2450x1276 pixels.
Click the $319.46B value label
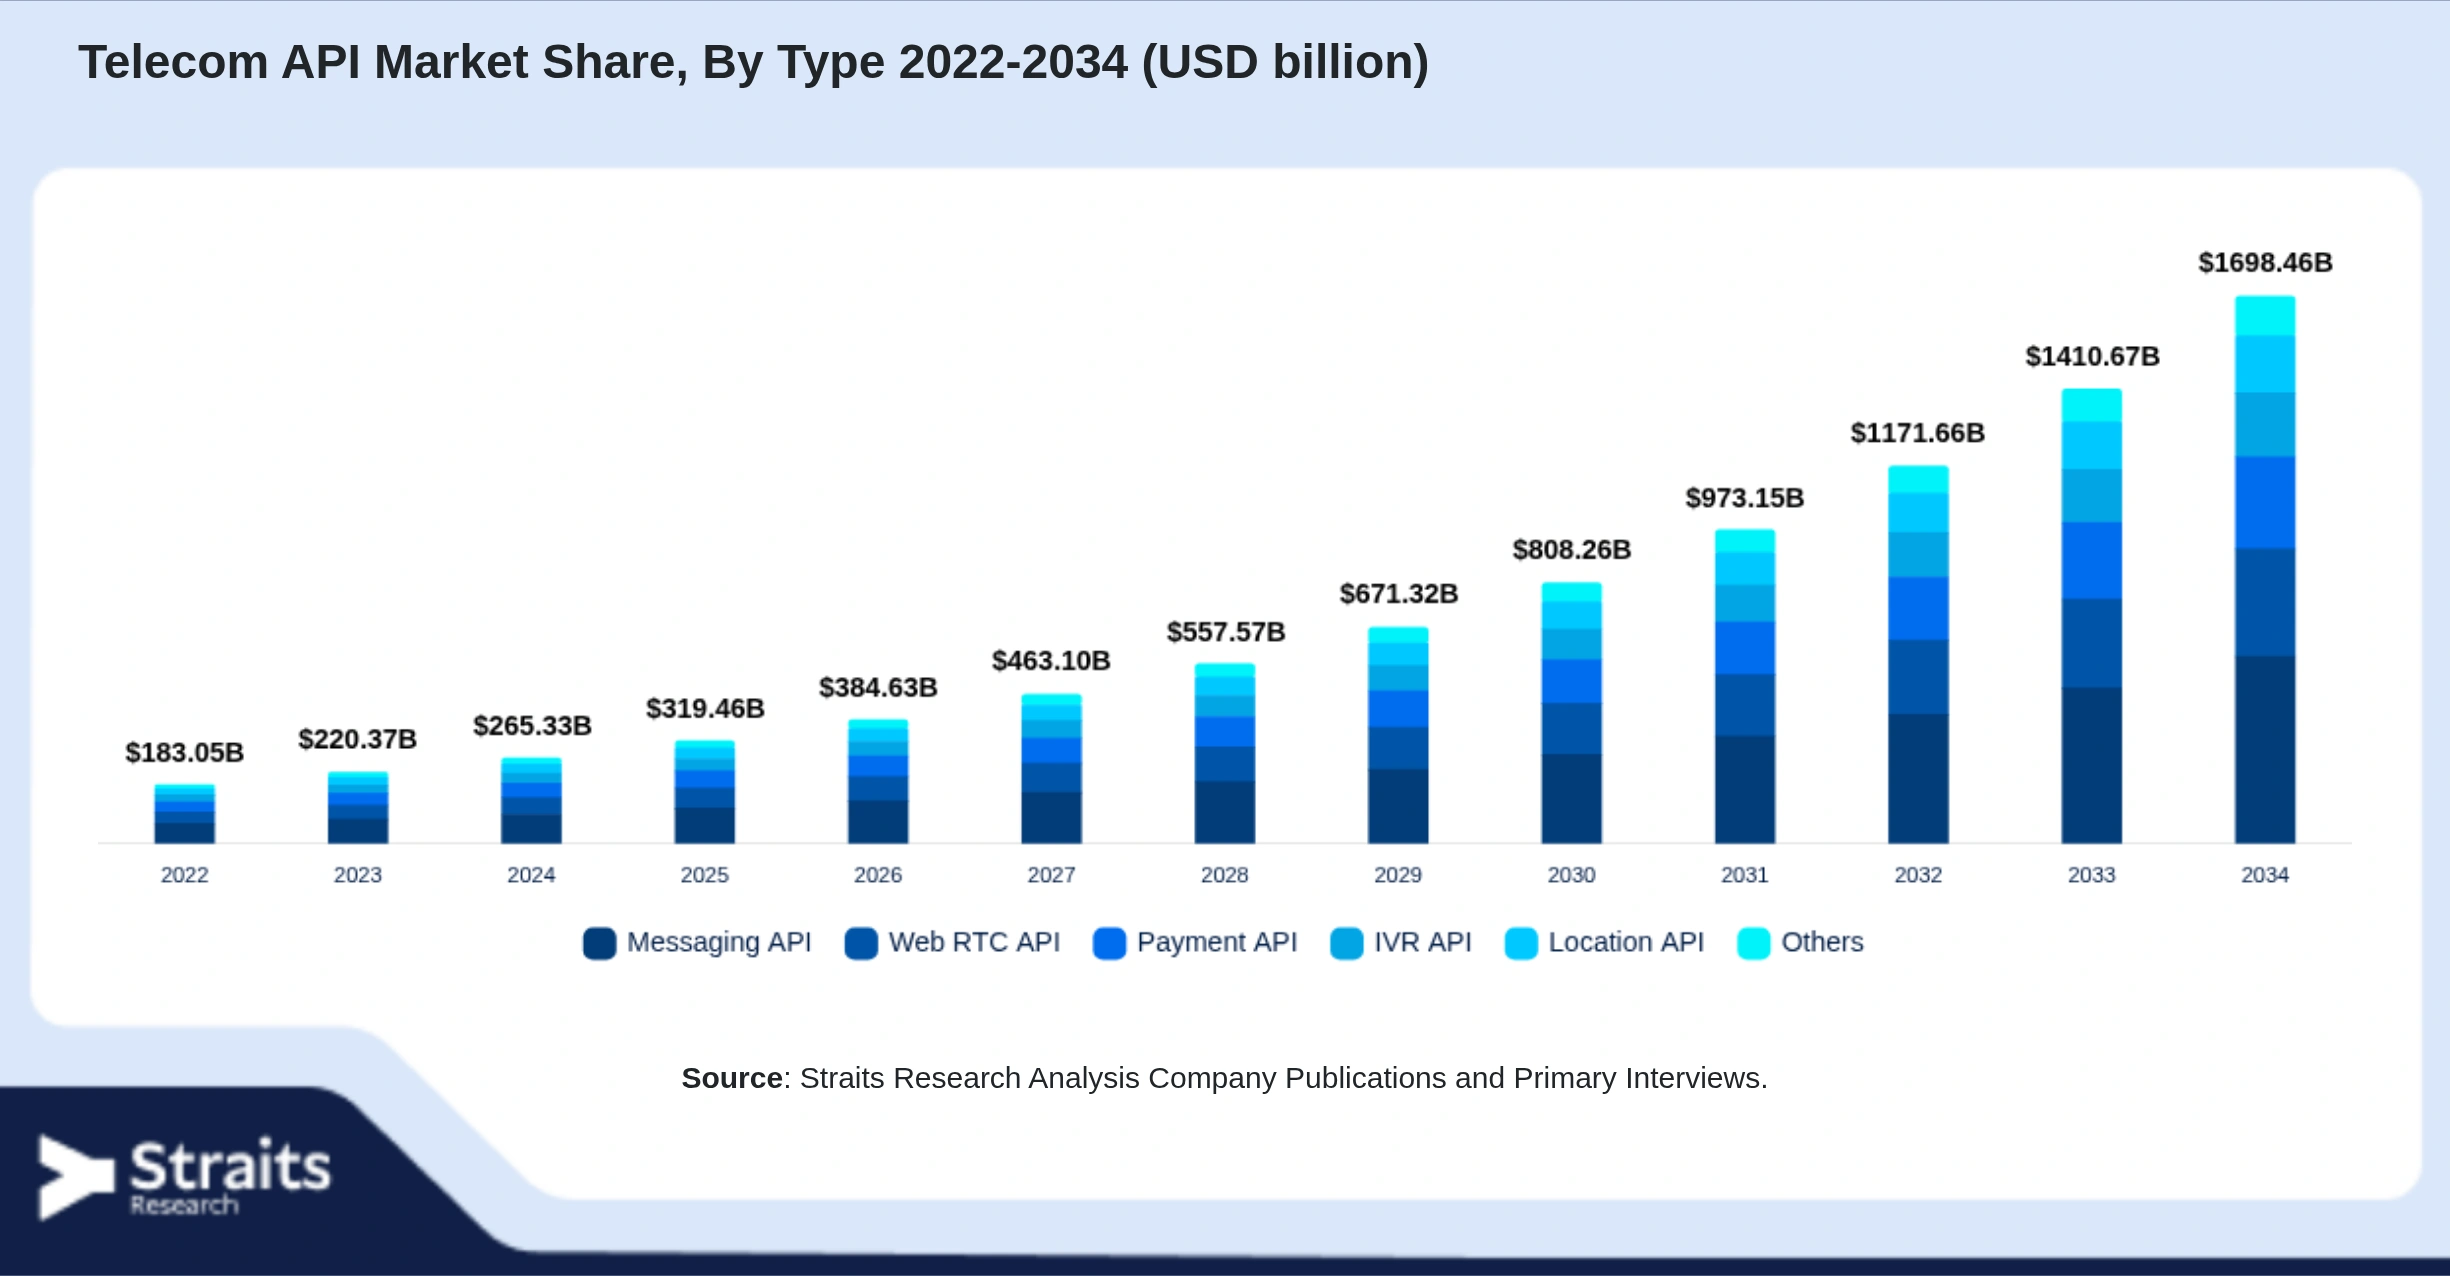[705, 709]
